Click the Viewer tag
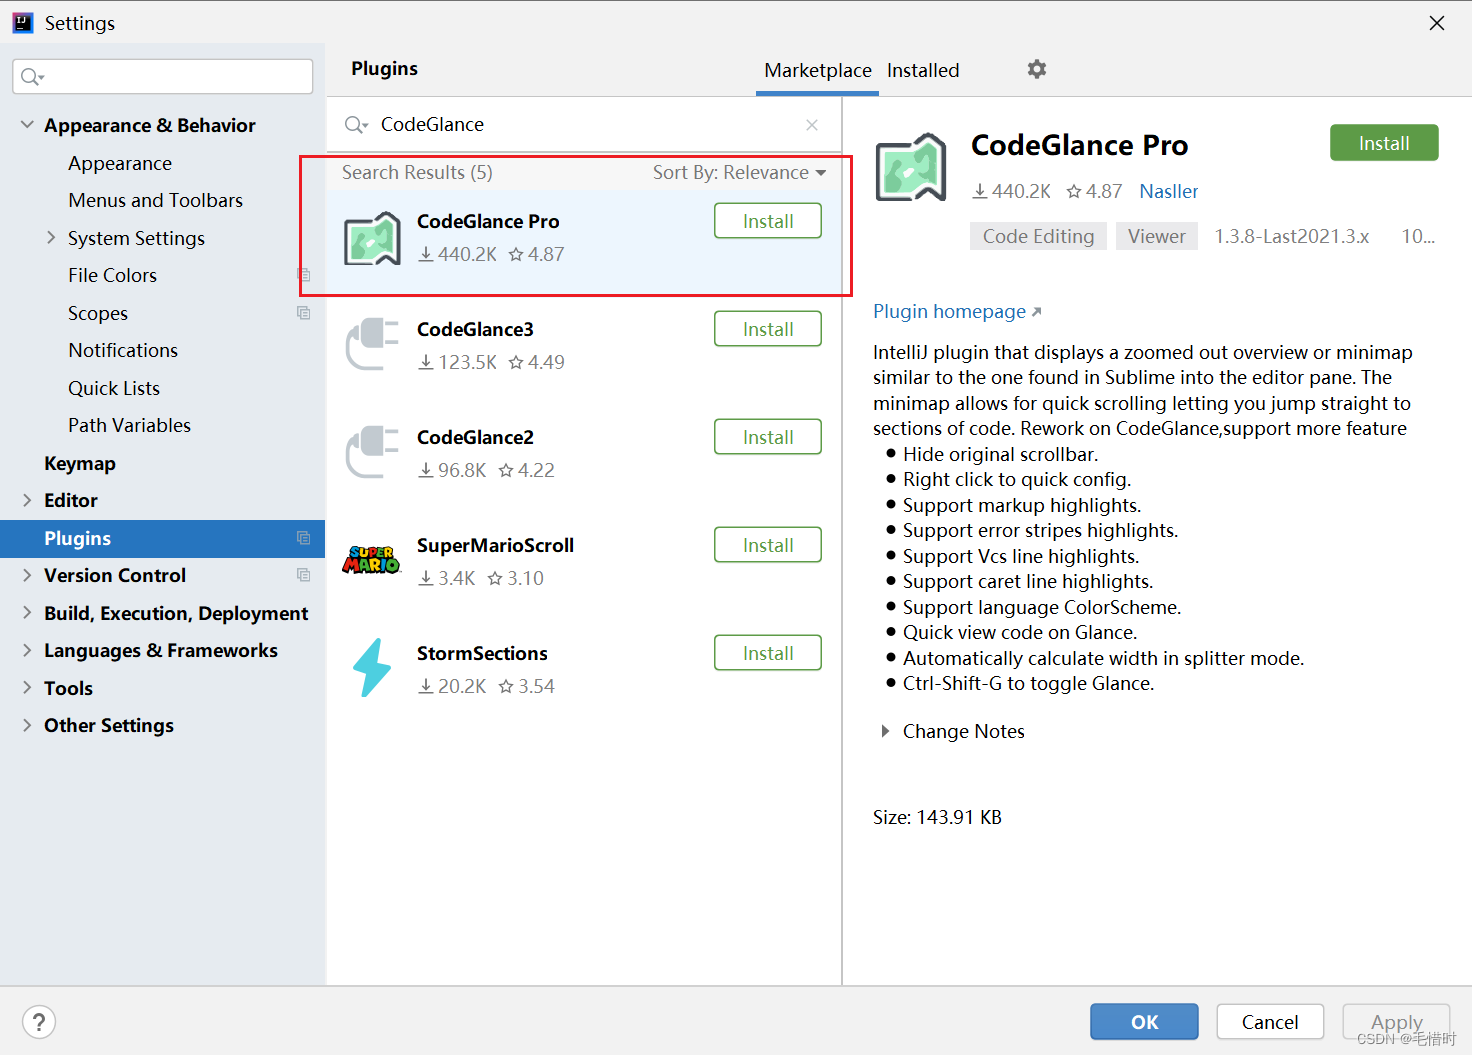The height and width of the screenshot is (1055, 1472). tap(1157, 236)
